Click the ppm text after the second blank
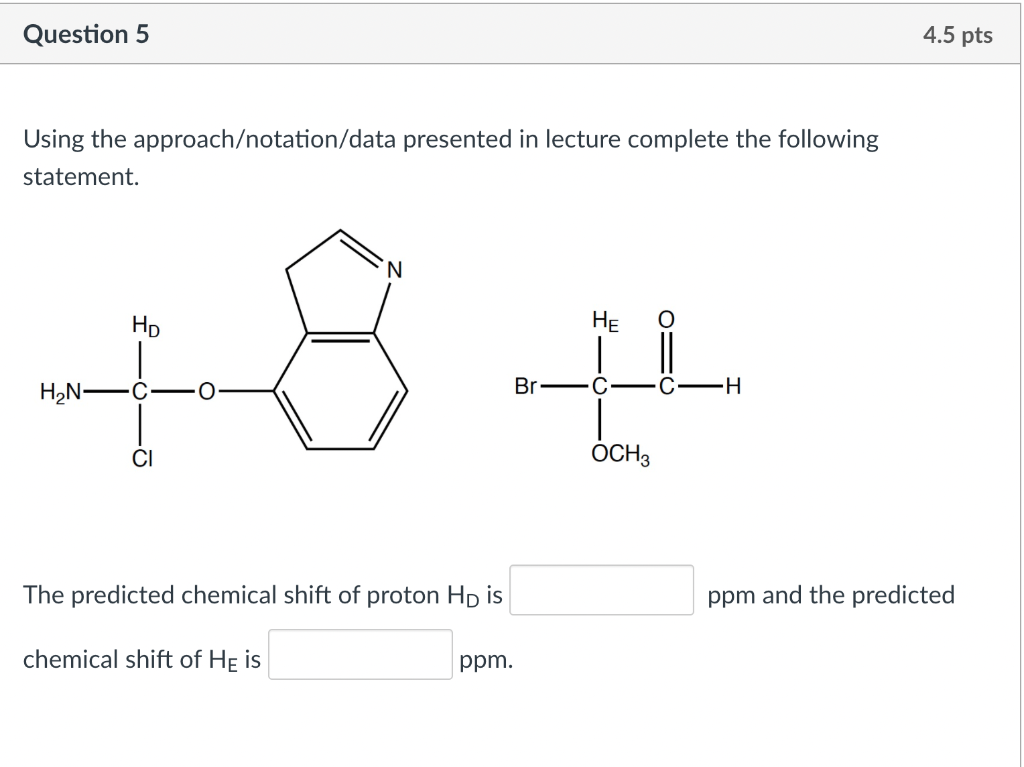Viewport: 1024px width, 767px height. (x=484, y=658)
